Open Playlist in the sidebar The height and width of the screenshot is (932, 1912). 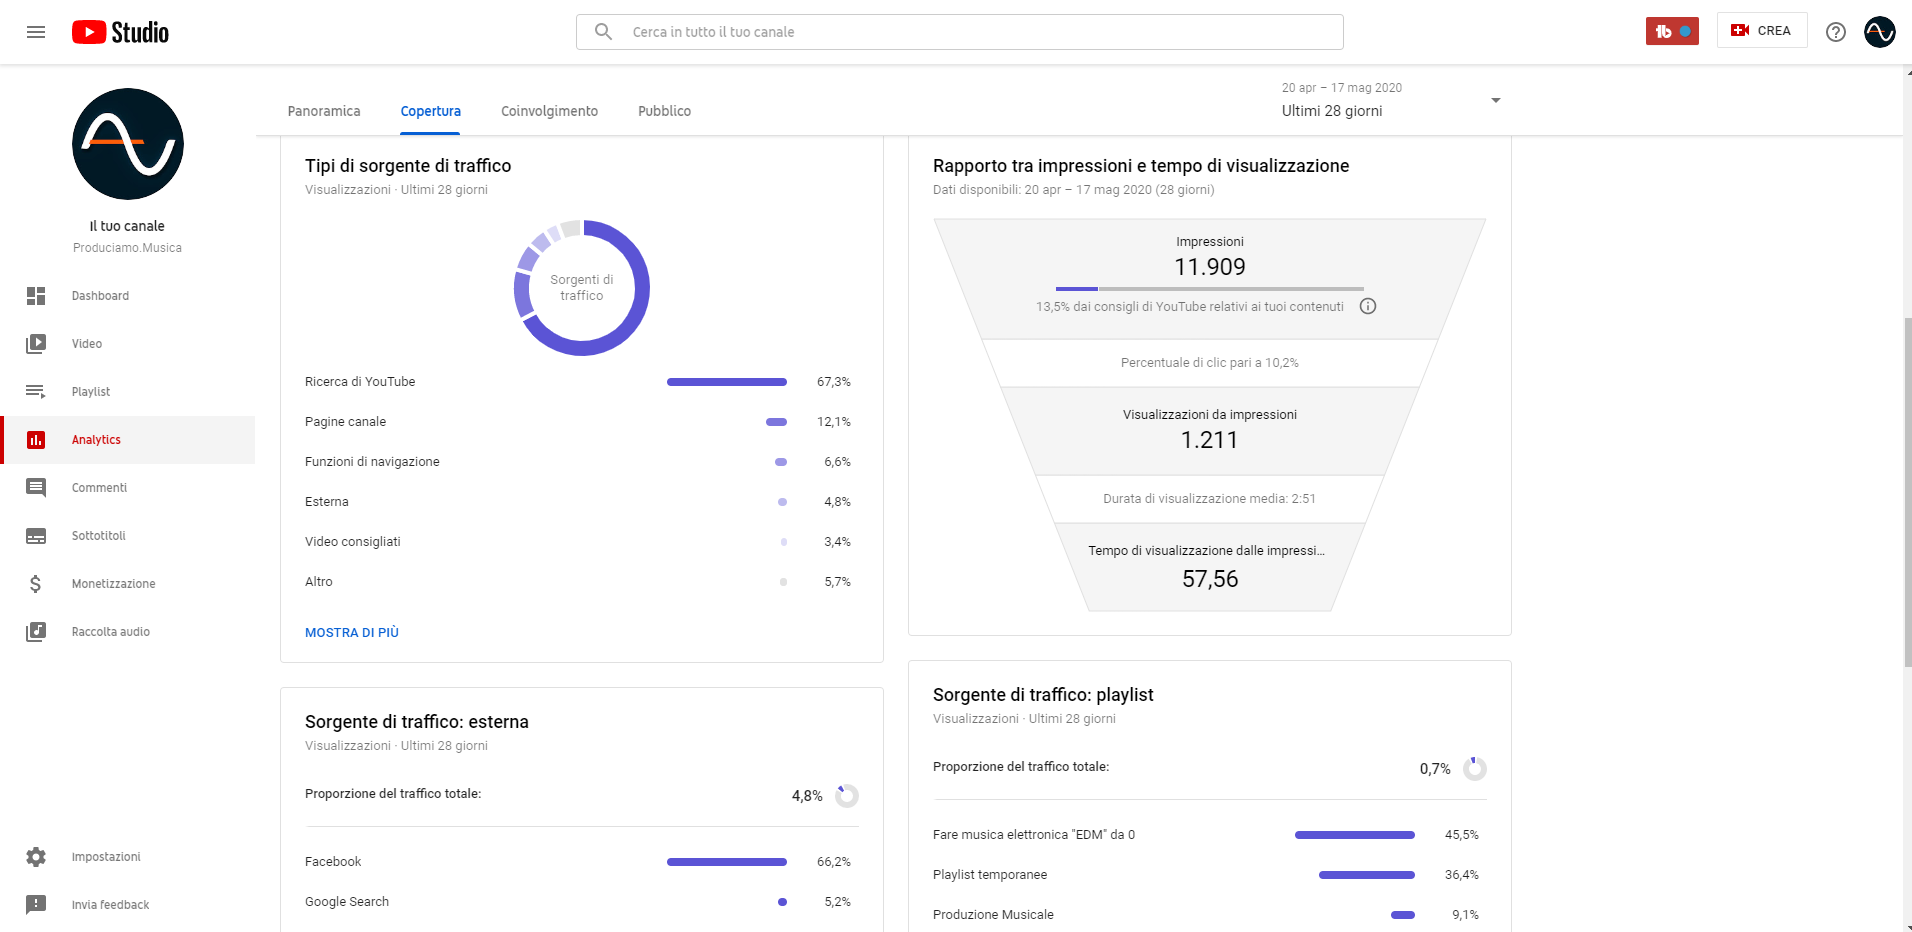tap(128, 392)
